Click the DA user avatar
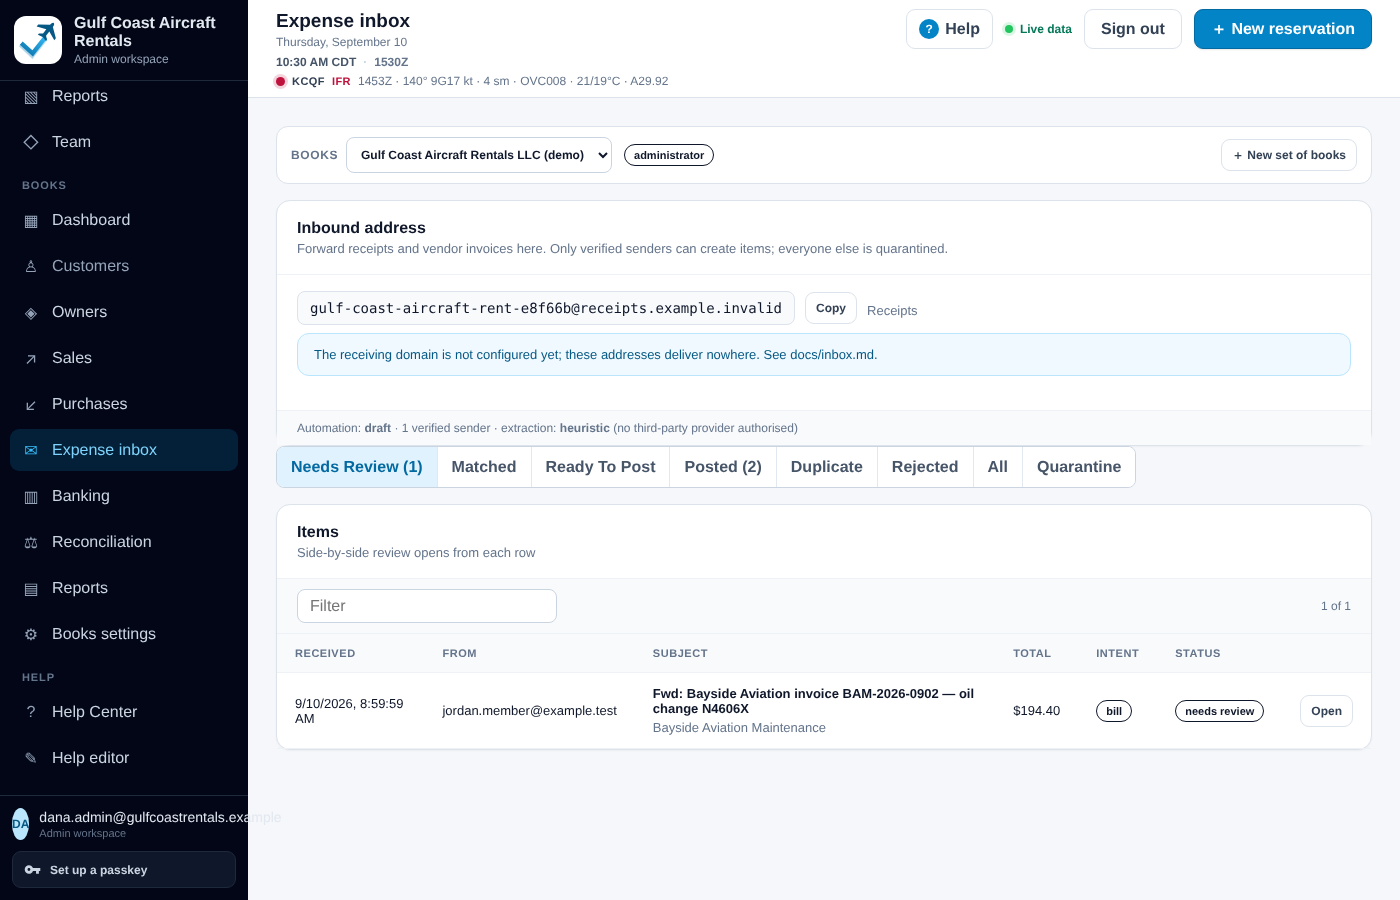The width and height of the screenshot is (1400, 900). click(20, 824)
